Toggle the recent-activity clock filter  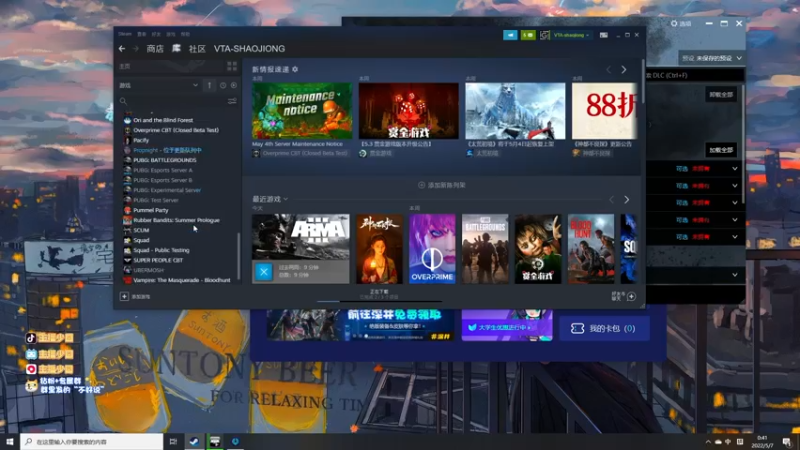(x=223, y=85)
